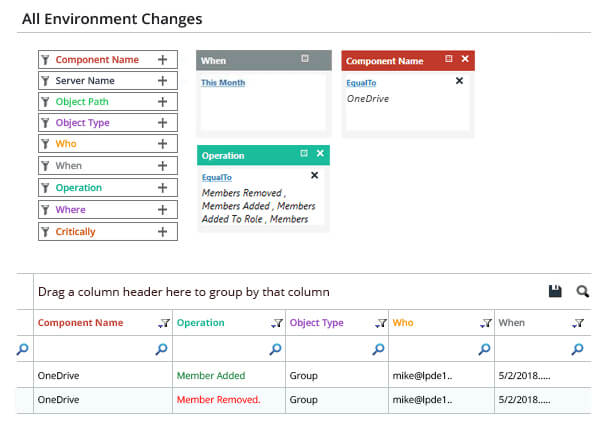This screenshot has width=612, height=430.
Task: Open Component Name column filter dropdown
Action: tap(164, 323)
